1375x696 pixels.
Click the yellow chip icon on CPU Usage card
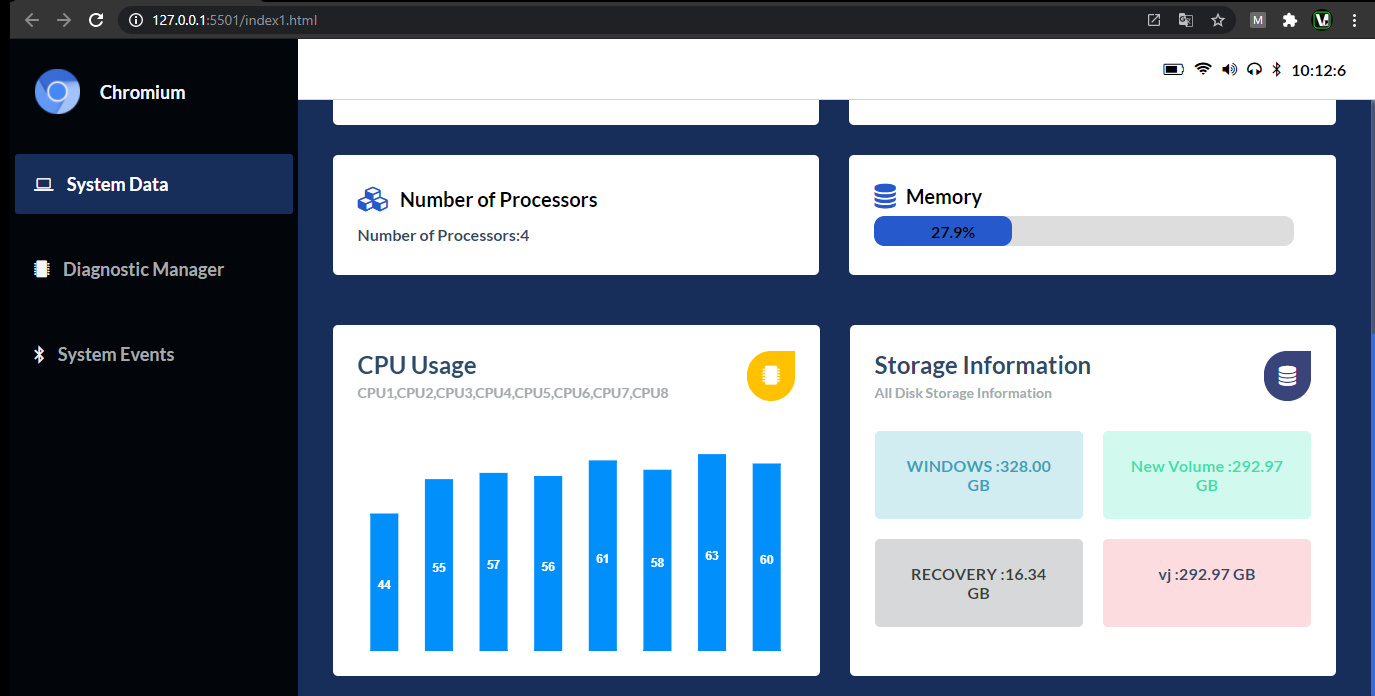770,376
